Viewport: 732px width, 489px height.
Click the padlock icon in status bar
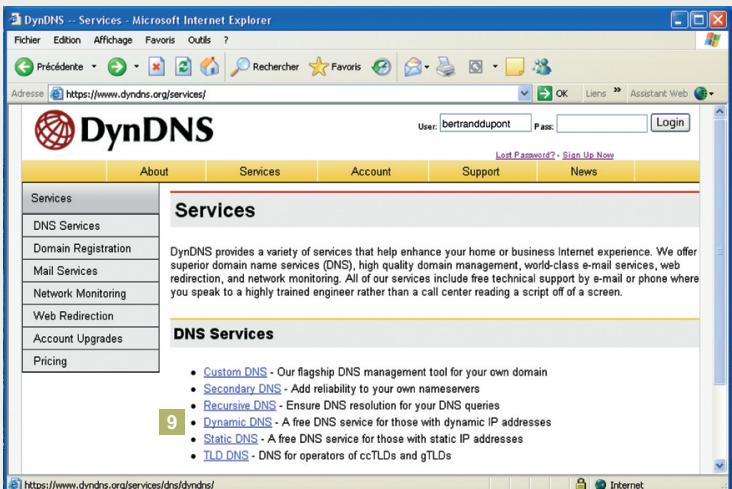pos(581,483)
